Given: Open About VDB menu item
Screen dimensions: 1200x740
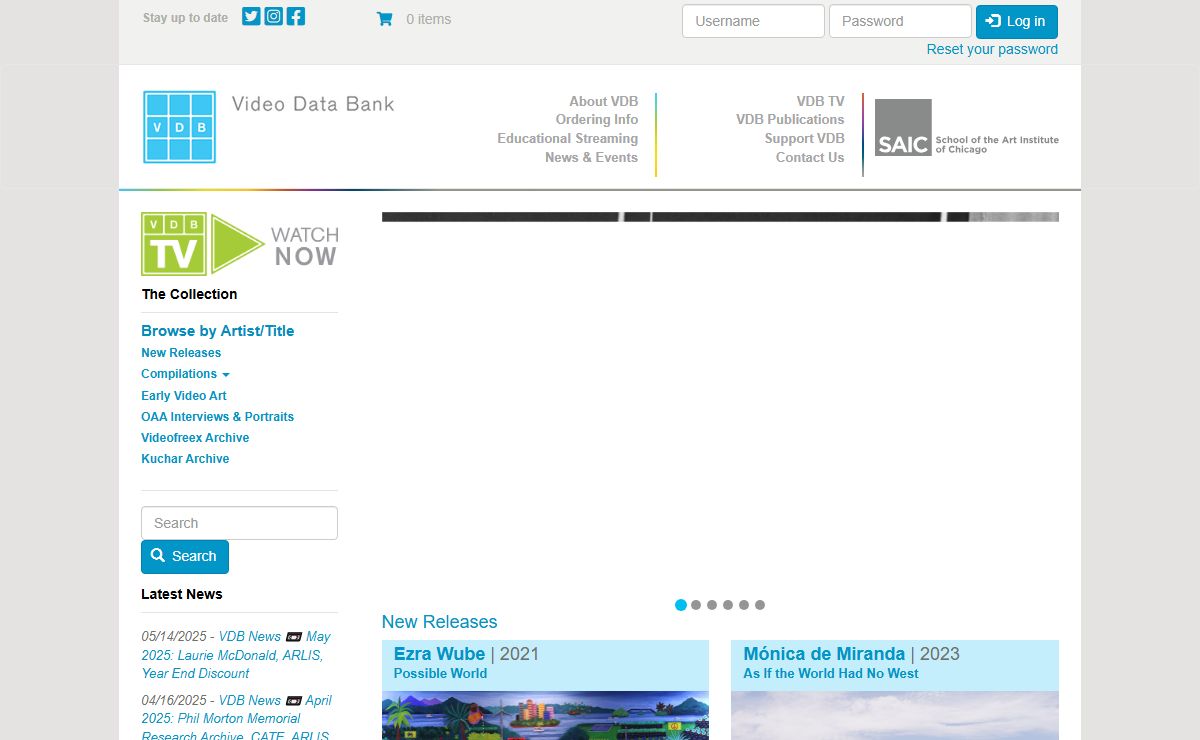Looking at the screenshot, I should pos(603,101).
